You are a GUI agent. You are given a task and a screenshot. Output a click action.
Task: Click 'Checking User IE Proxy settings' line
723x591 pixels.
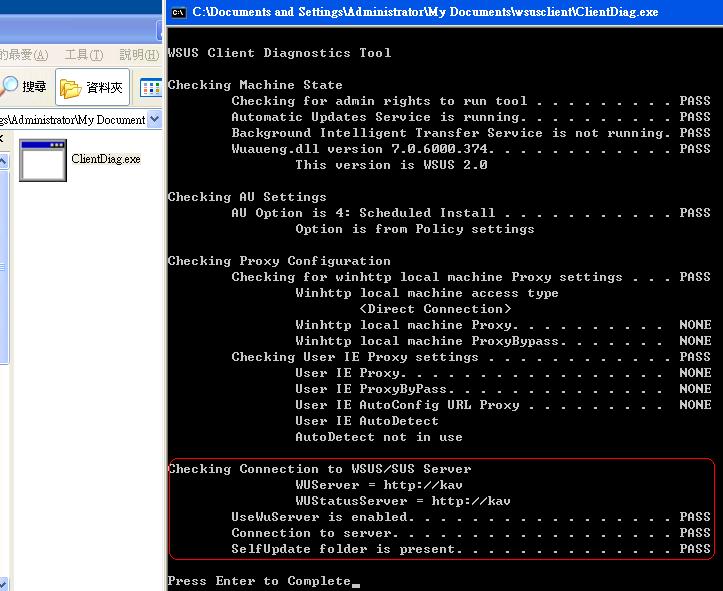471,357
